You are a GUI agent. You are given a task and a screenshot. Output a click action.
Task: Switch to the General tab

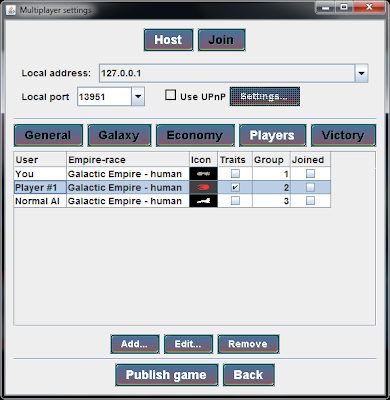(48, 135)
